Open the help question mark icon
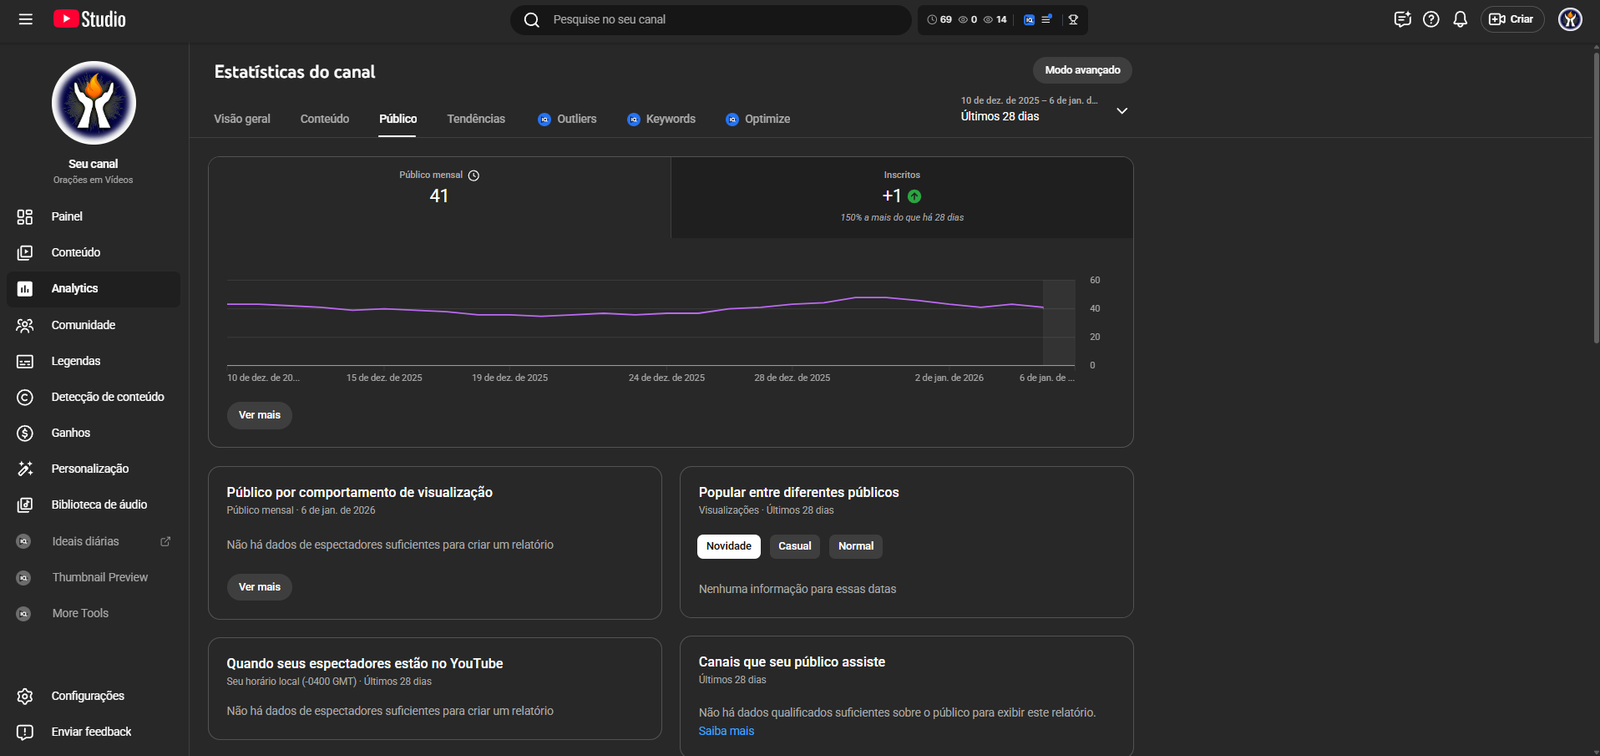 click(x=1431, y=19)
